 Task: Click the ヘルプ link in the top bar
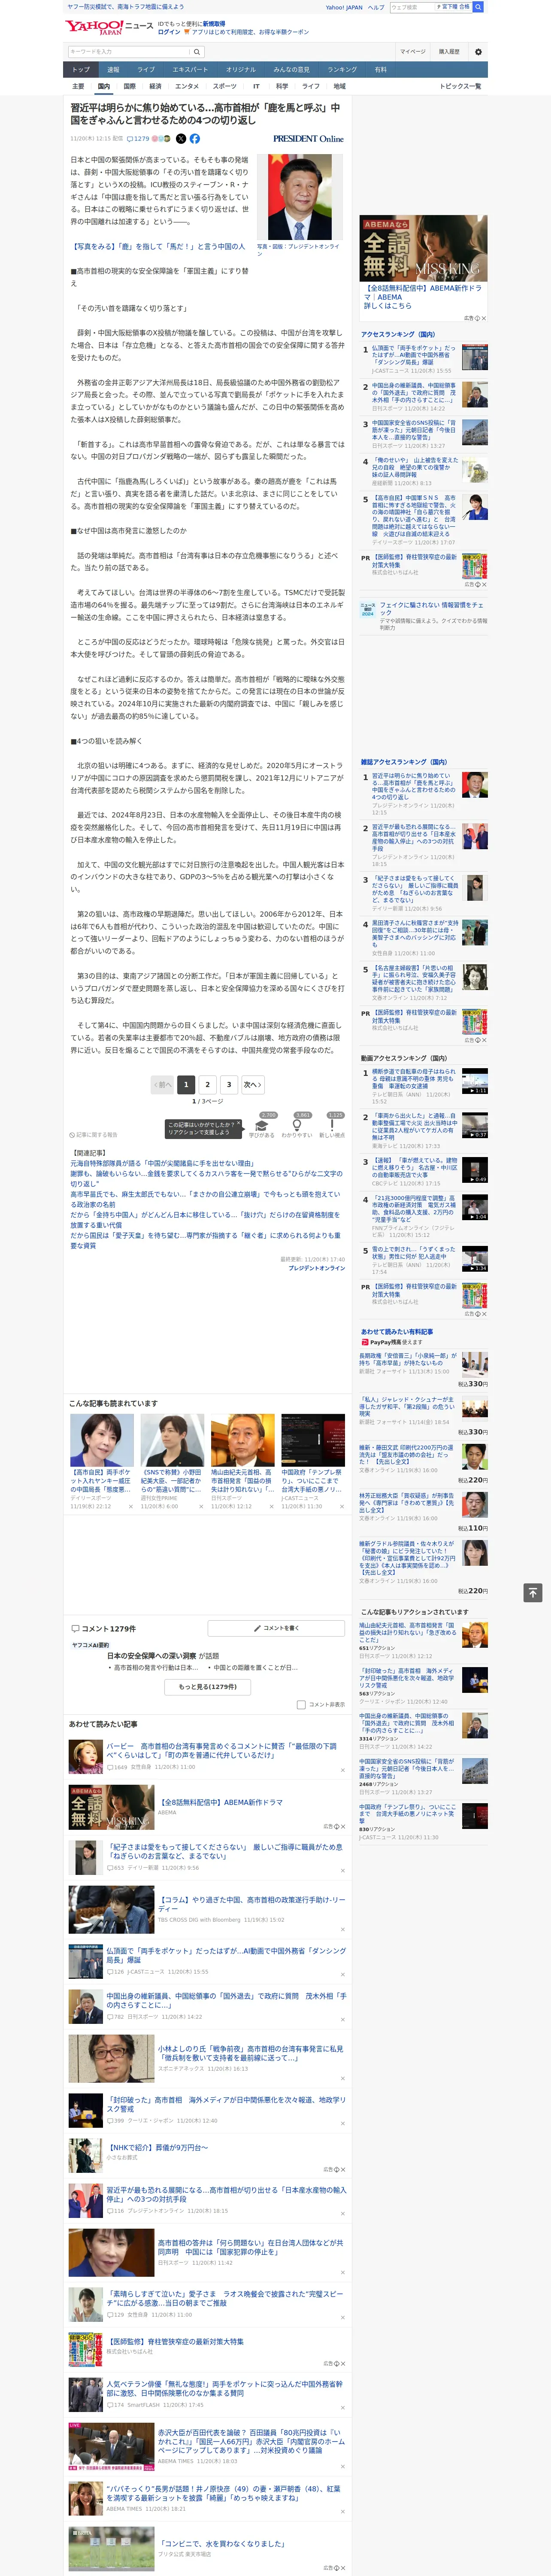[x=375, y=7]
